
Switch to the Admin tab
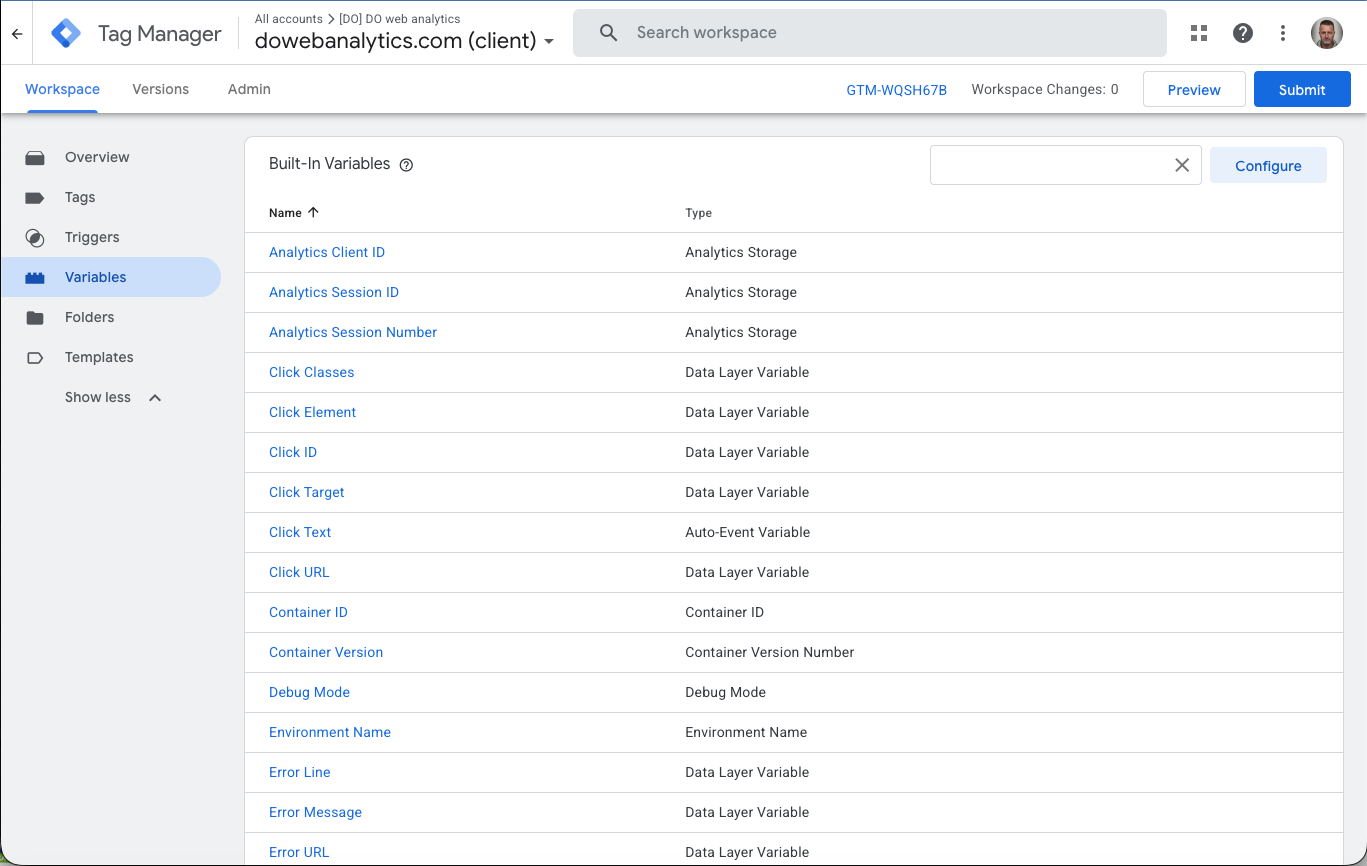[249, 89]
